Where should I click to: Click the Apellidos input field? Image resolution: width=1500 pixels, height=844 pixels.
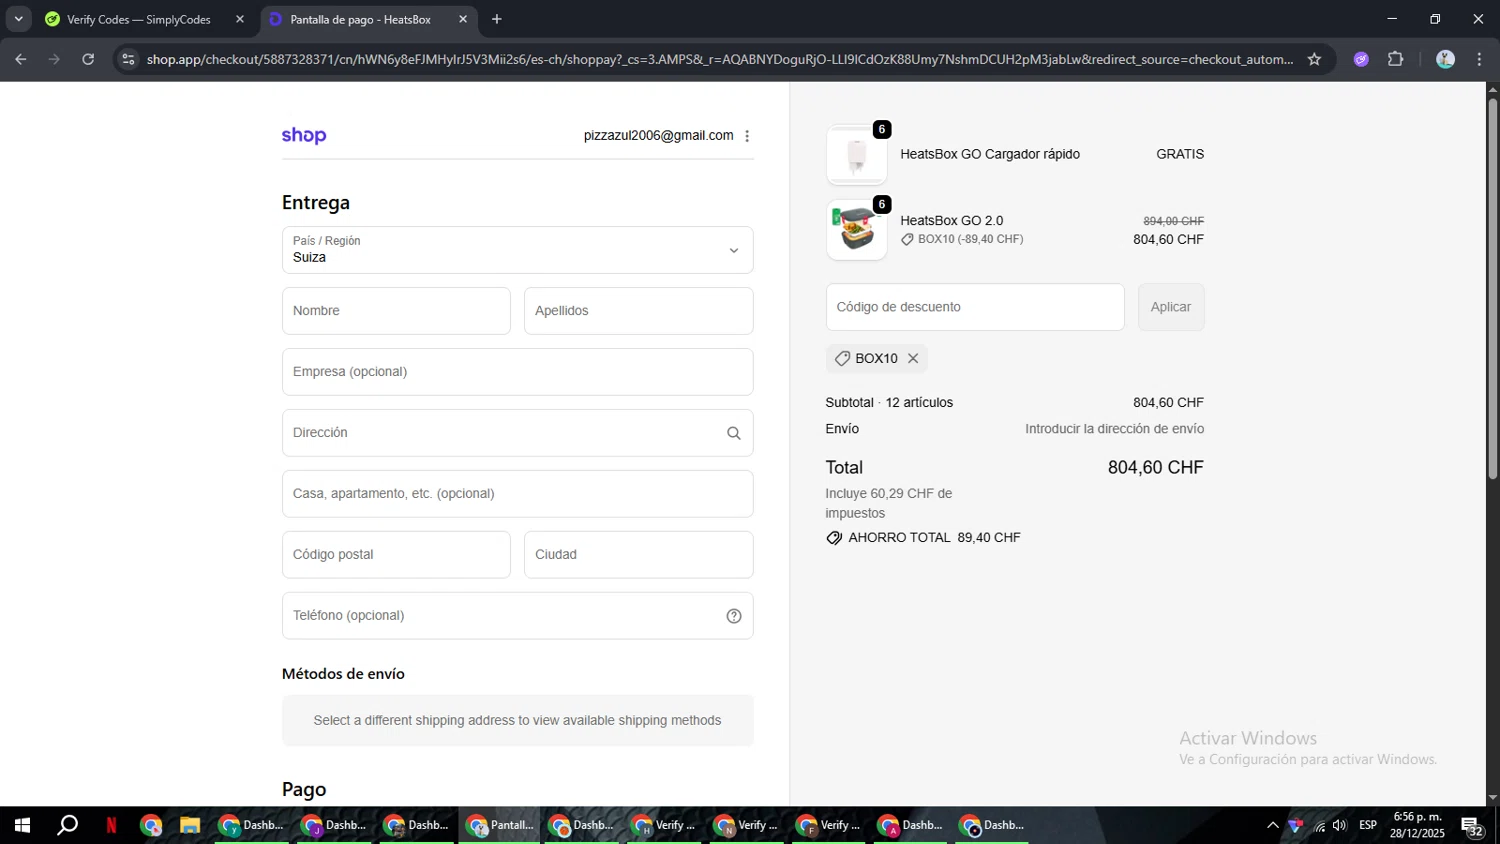click(x=638, y=311)
